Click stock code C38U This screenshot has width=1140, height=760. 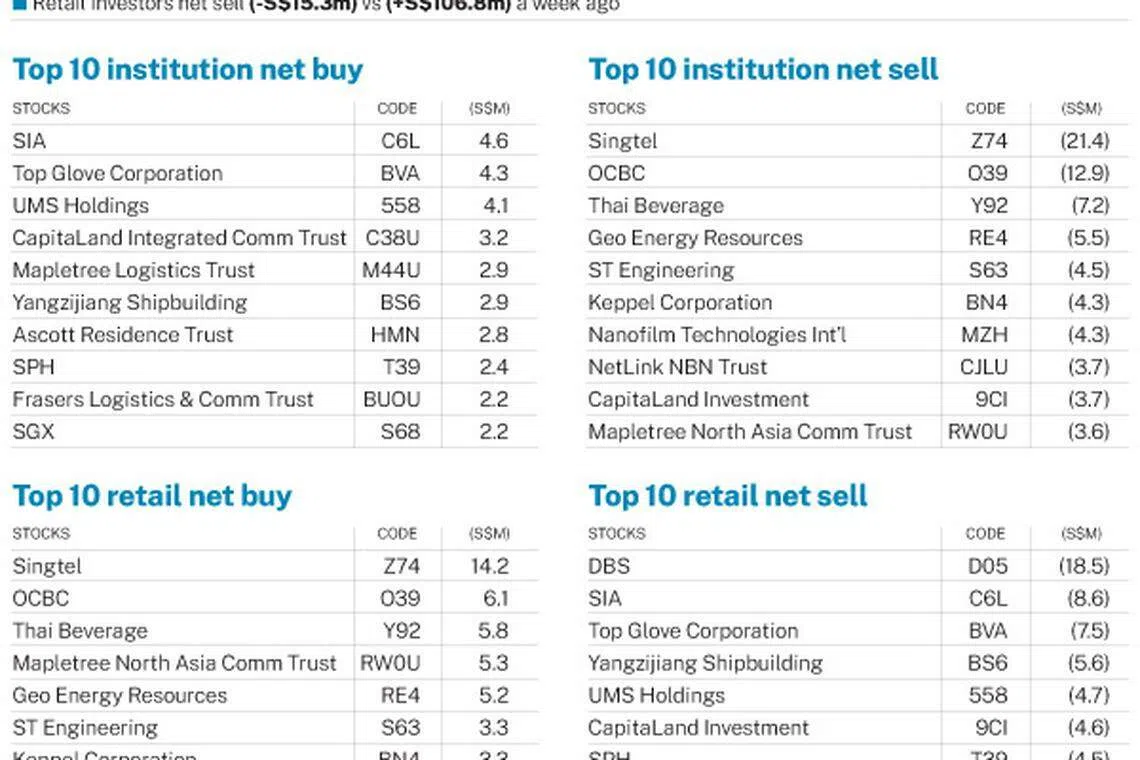click(x=393, y=238)
